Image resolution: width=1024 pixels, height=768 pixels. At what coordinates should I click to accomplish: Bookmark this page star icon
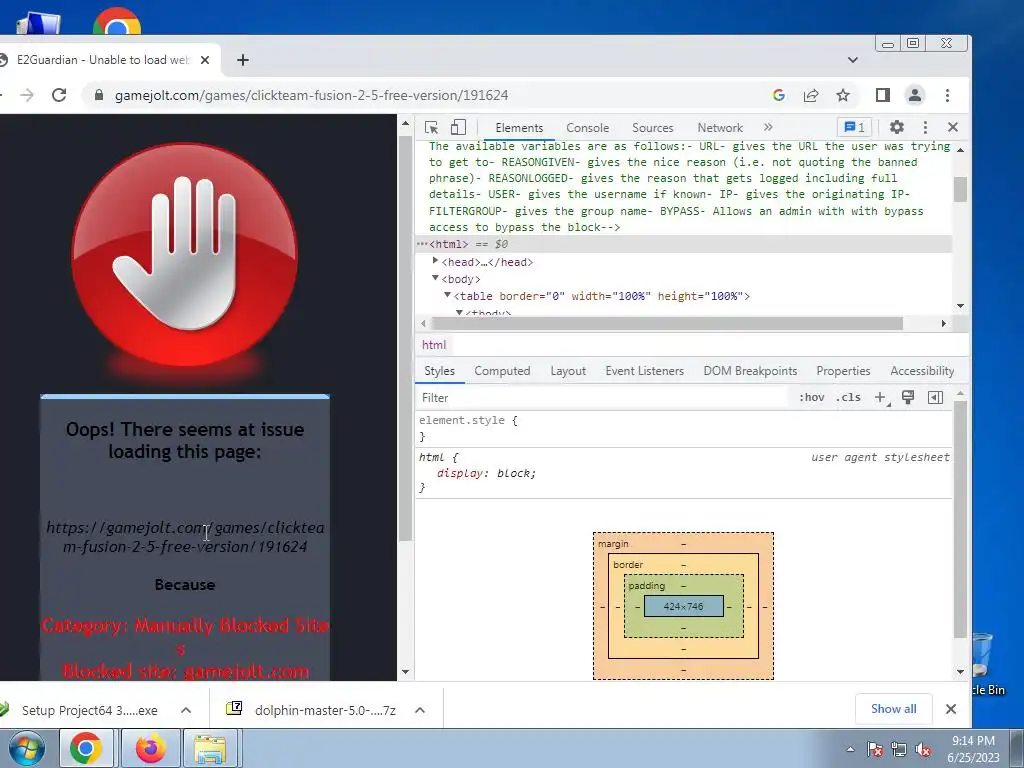843,95
